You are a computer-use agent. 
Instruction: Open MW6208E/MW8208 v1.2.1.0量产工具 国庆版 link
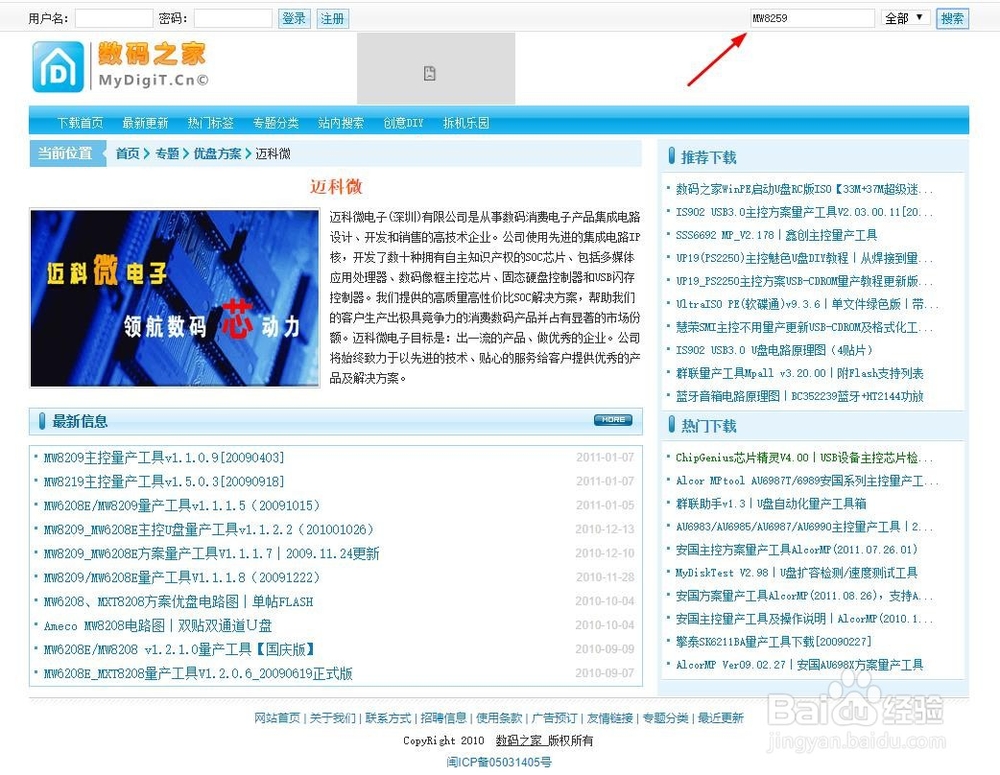click(179, 649)
